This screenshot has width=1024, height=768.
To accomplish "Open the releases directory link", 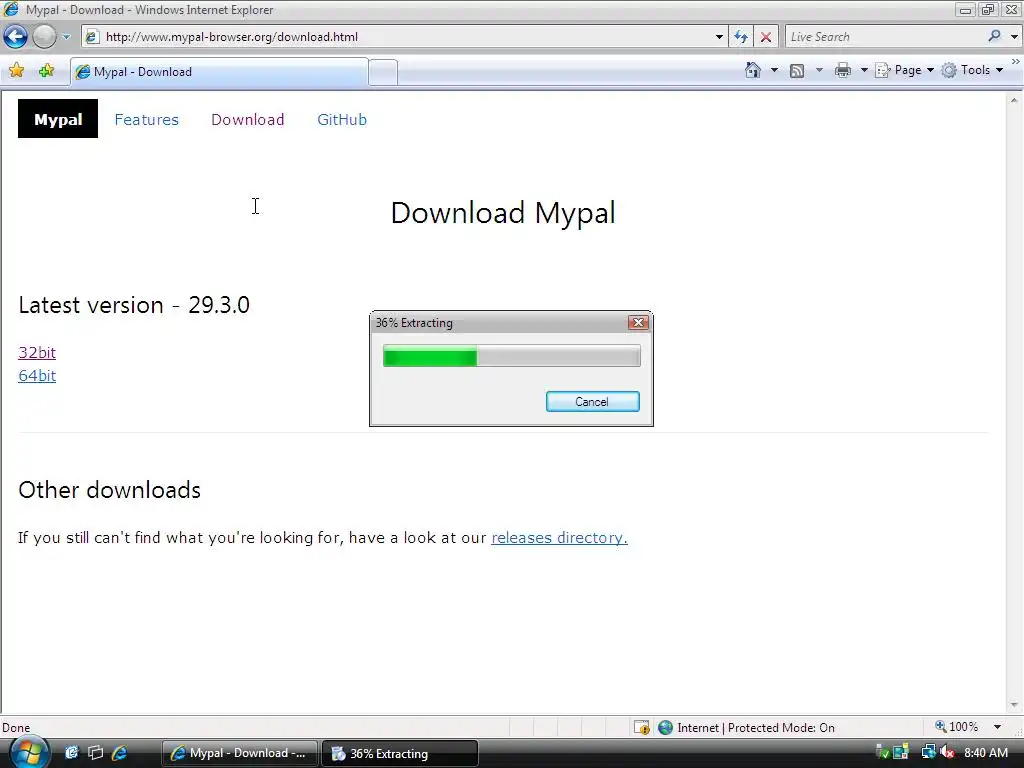I will 559,537.
